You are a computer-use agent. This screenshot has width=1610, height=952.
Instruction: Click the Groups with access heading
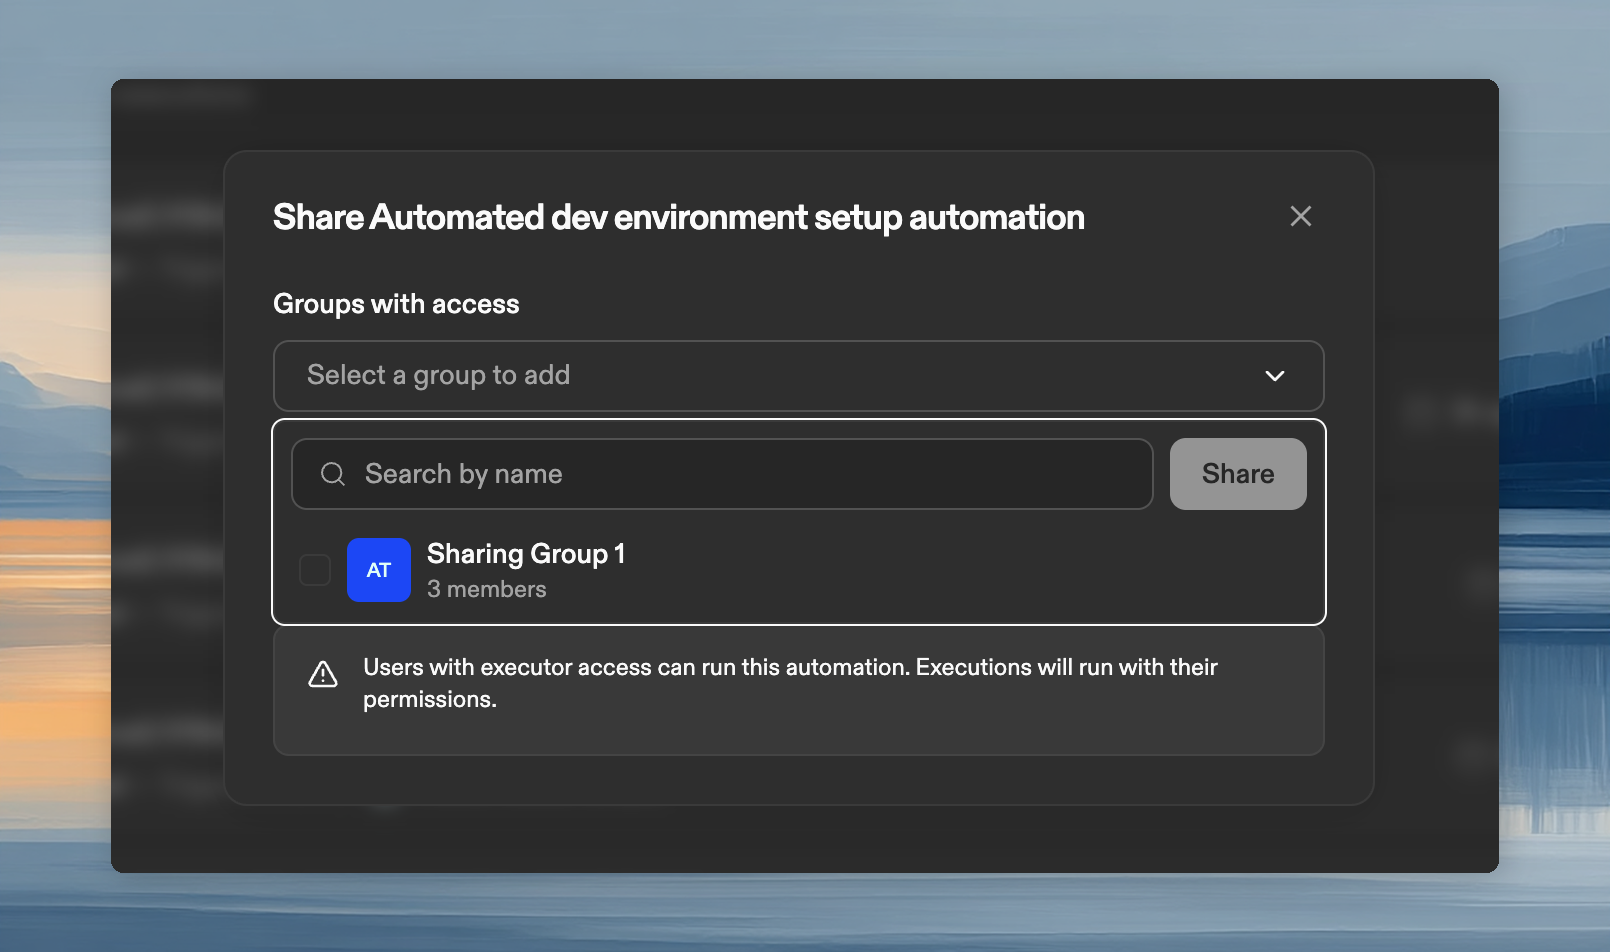pyautogui.click(x=396, y=304)
